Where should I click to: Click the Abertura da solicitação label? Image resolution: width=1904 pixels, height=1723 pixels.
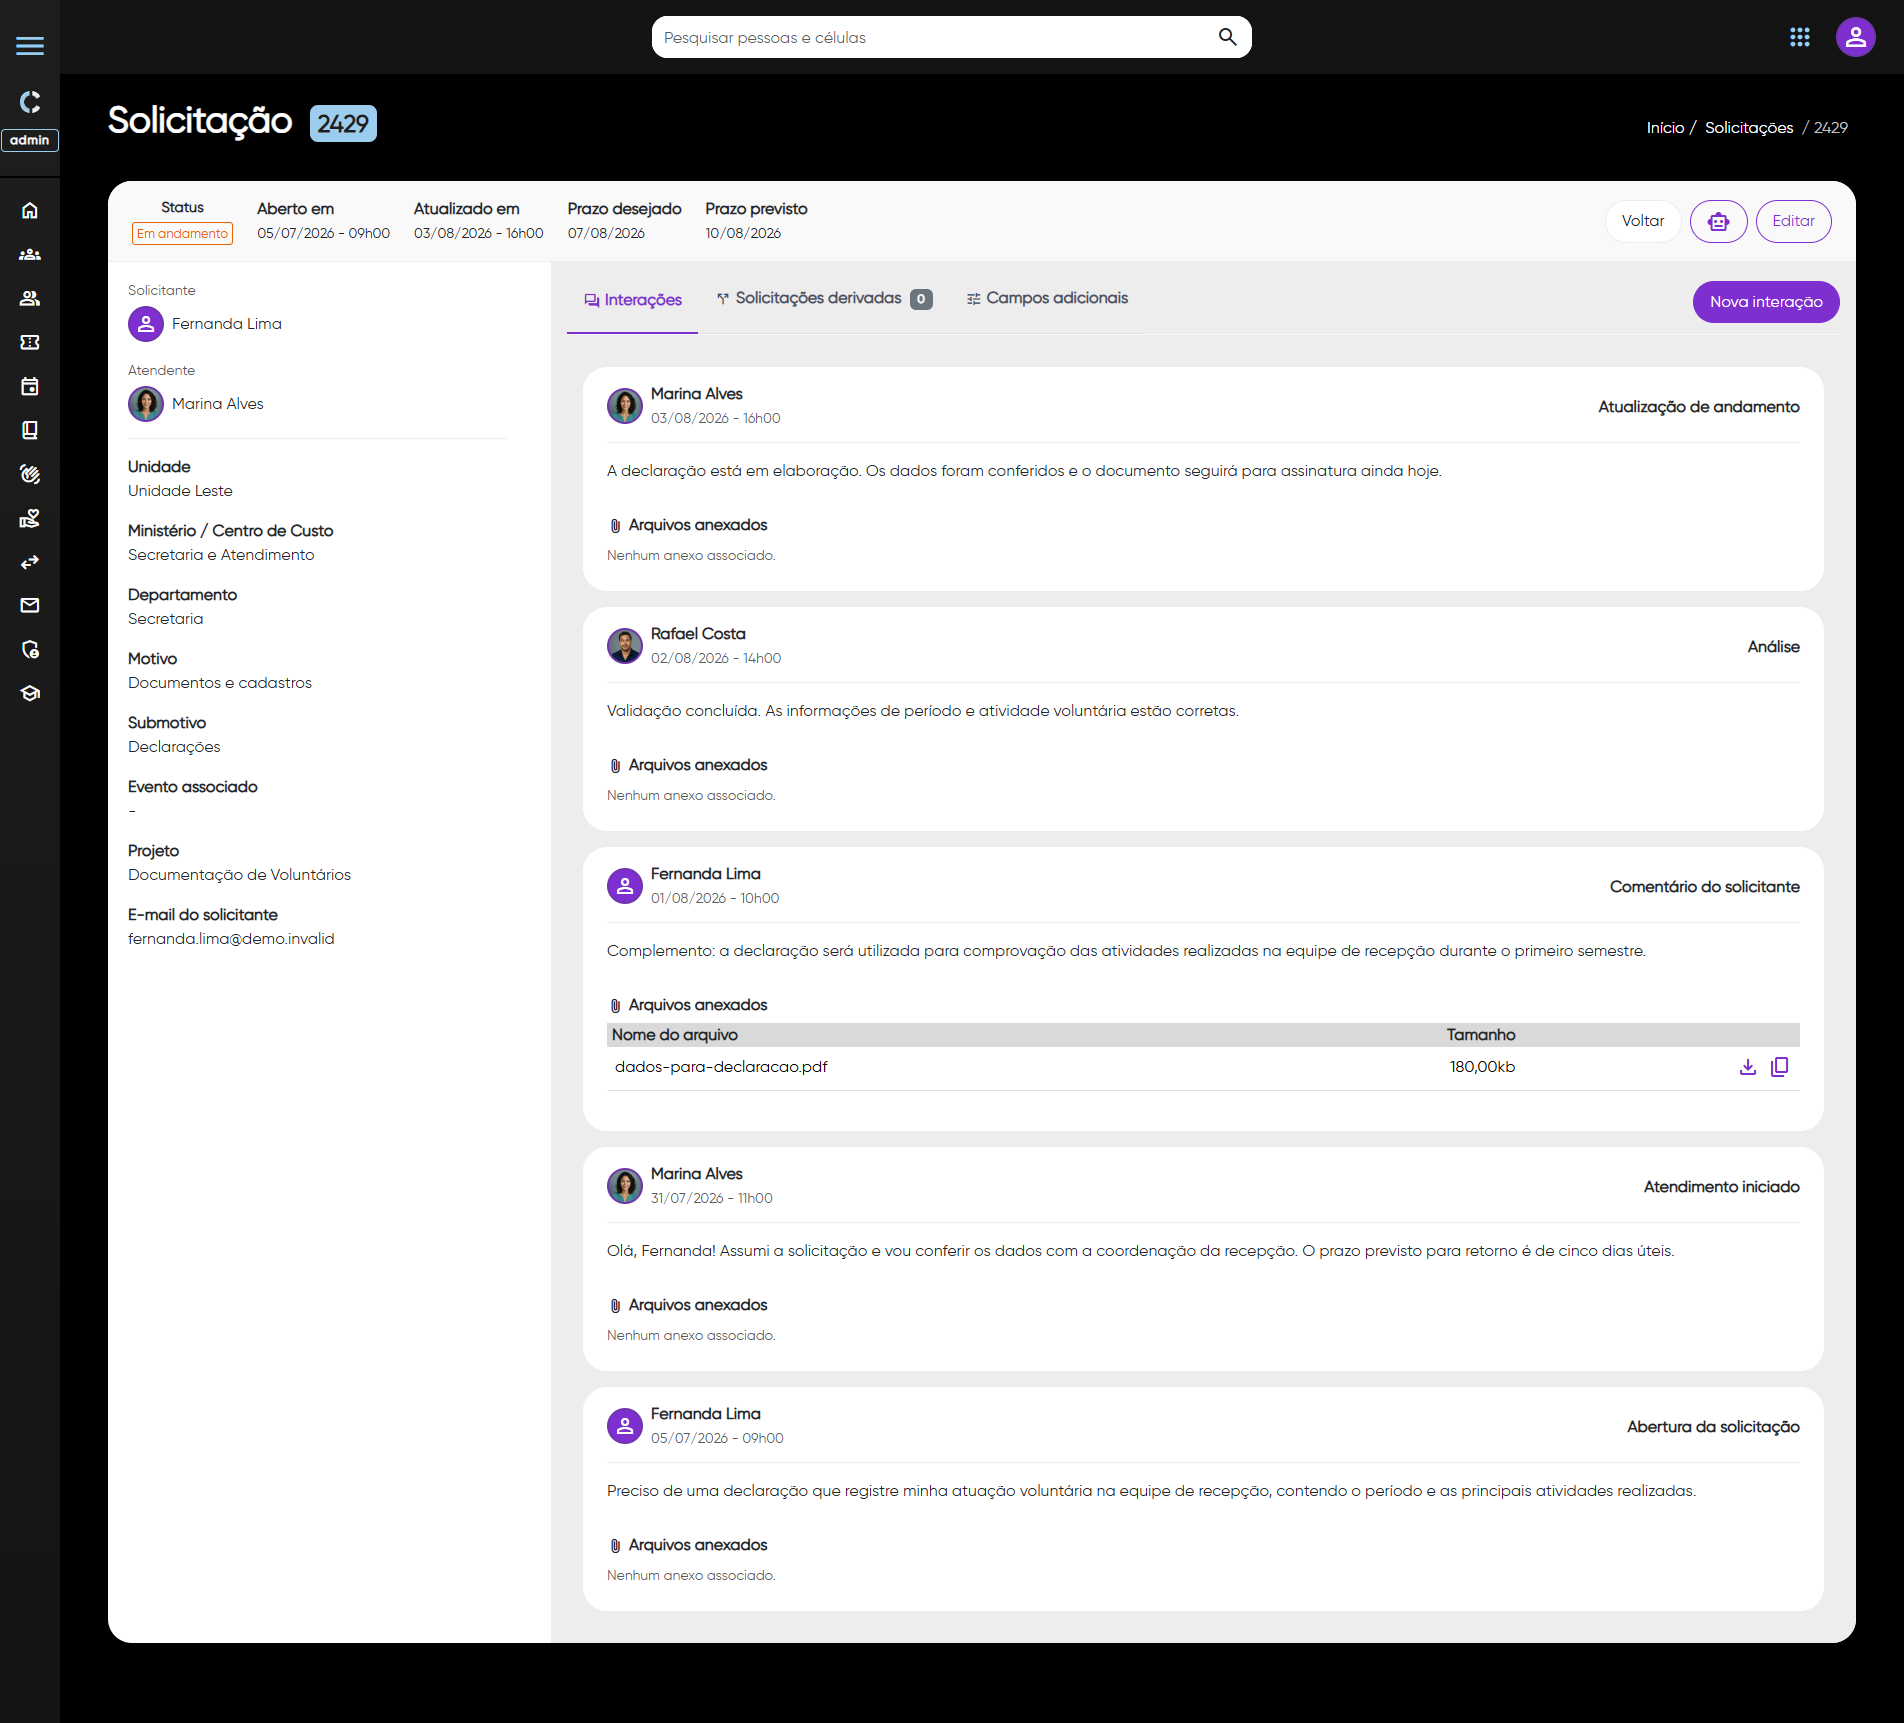point(1713,1427)
